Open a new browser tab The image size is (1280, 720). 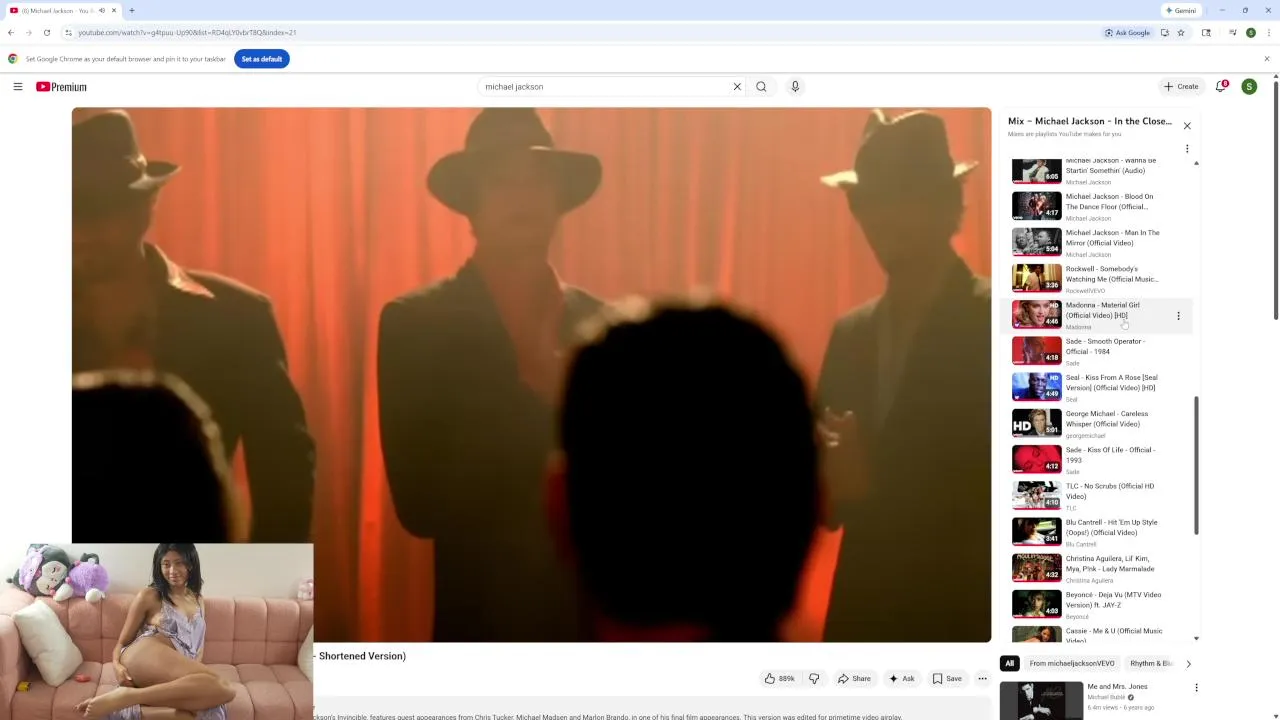coord(131,10)
